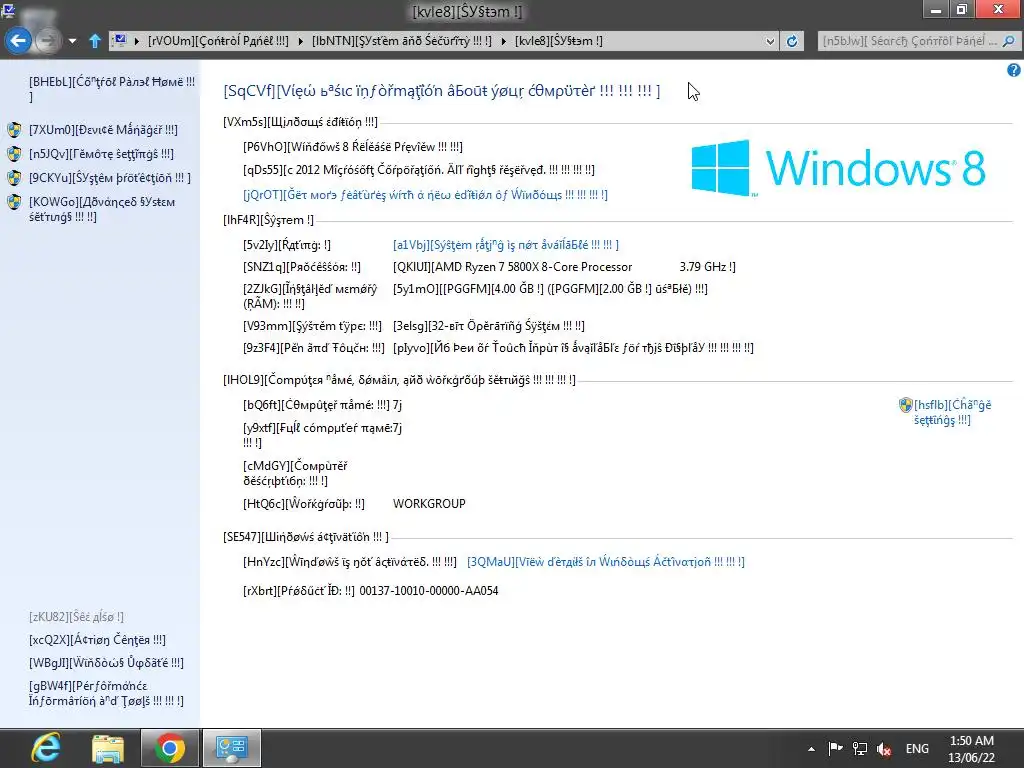Open System protection link
Image resolution: width=1024 pixels, height=768 pixels.
pyautogui.click(x=110, y=178)
